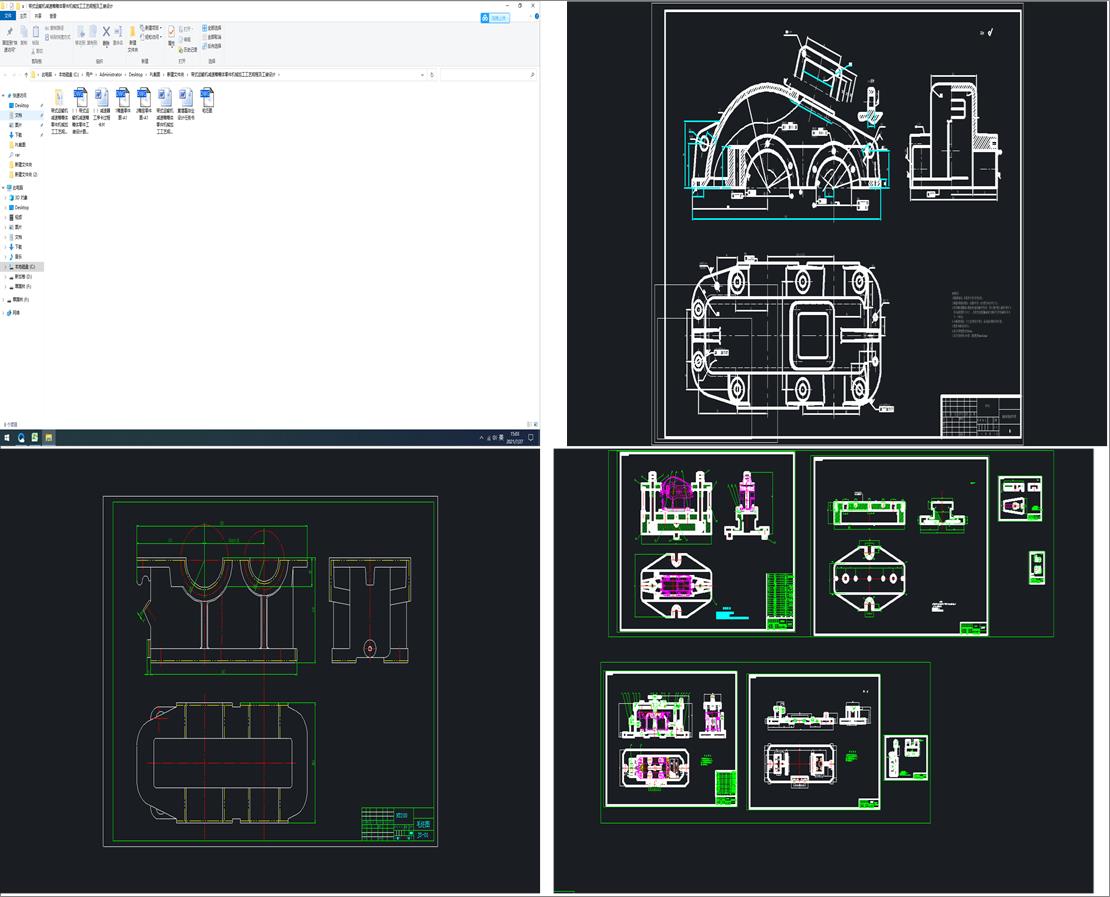The image size is (1110, 897).
Task: Open the browser icon on the taskbar
Action: [21, 438]
